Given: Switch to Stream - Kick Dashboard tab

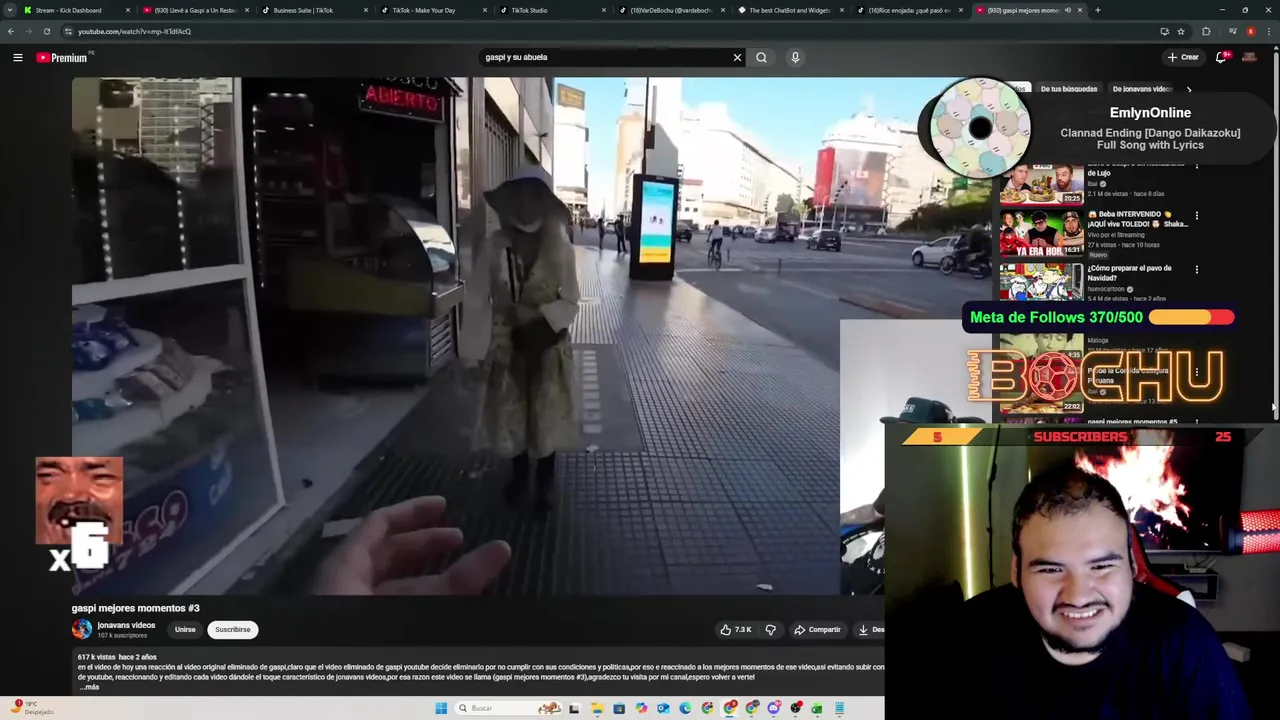Looking at the screenshot, I should [68, 10].
